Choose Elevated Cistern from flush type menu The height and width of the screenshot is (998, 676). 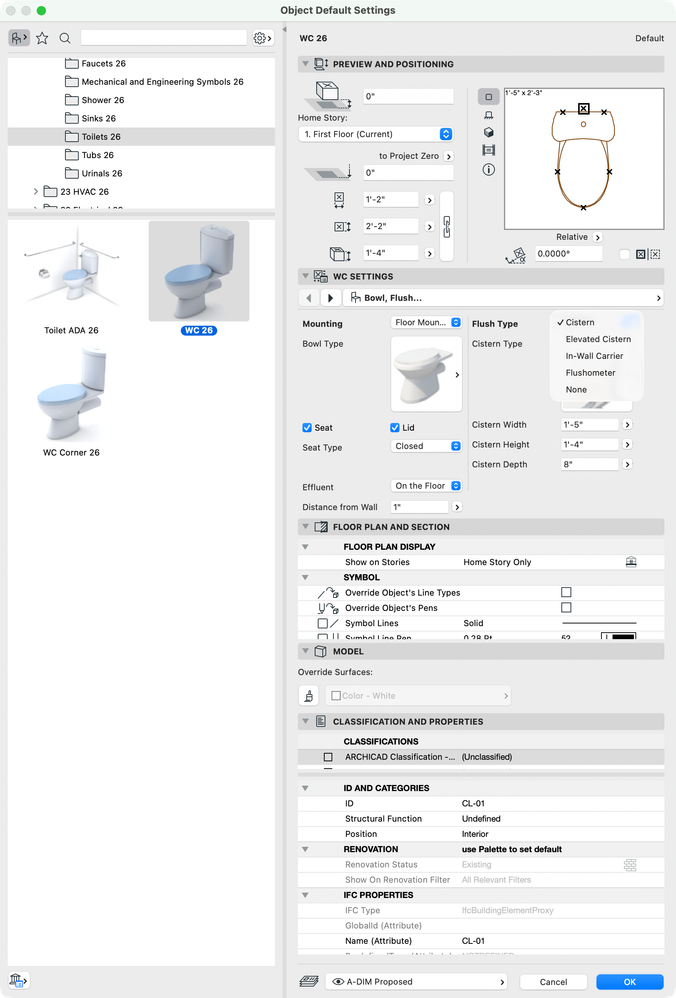598,339
